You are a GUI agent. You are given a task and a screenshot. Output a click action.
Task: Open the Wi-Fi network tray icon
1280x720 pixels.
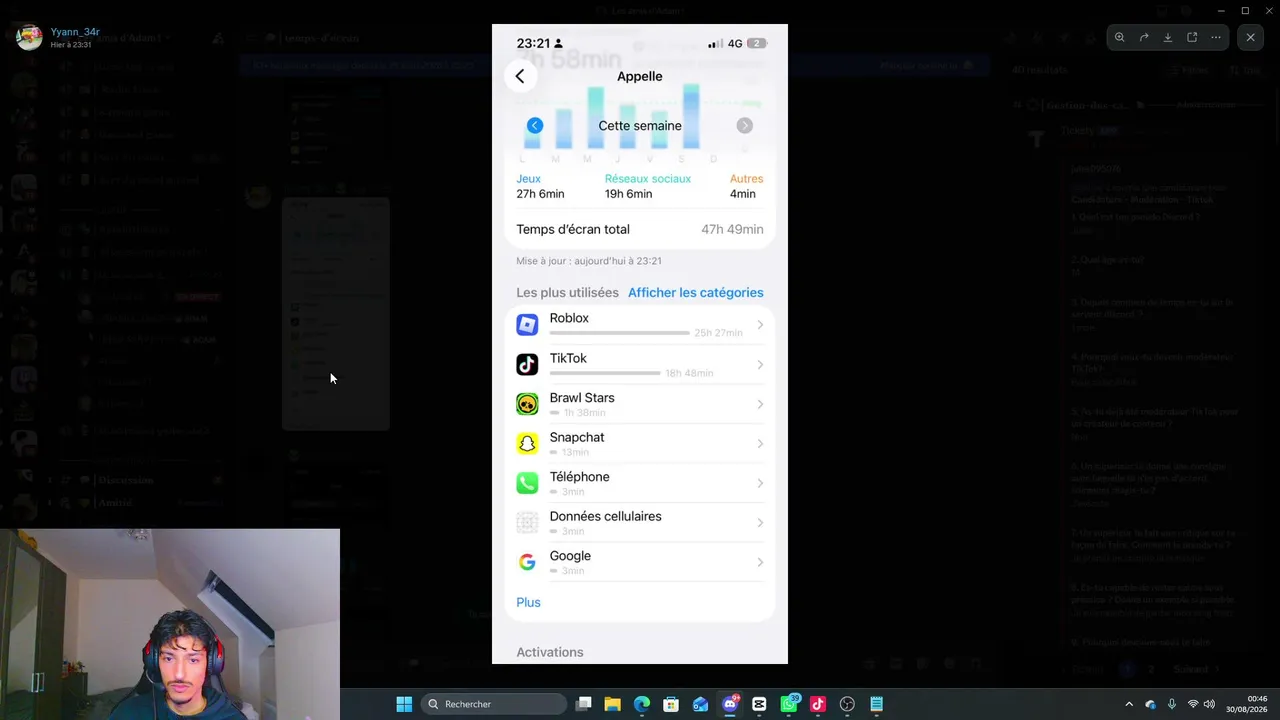(1193, 704)
